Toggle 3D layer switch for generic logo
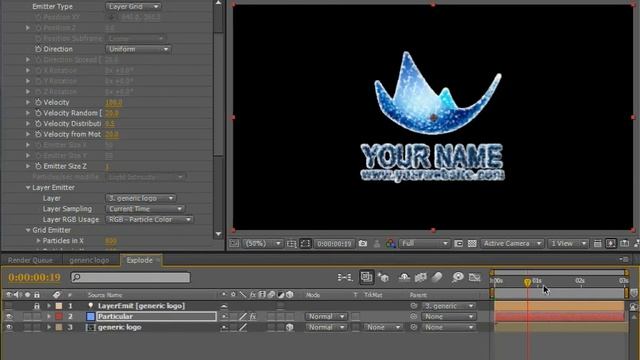640x360 pixels. click(x=289, y=327)
